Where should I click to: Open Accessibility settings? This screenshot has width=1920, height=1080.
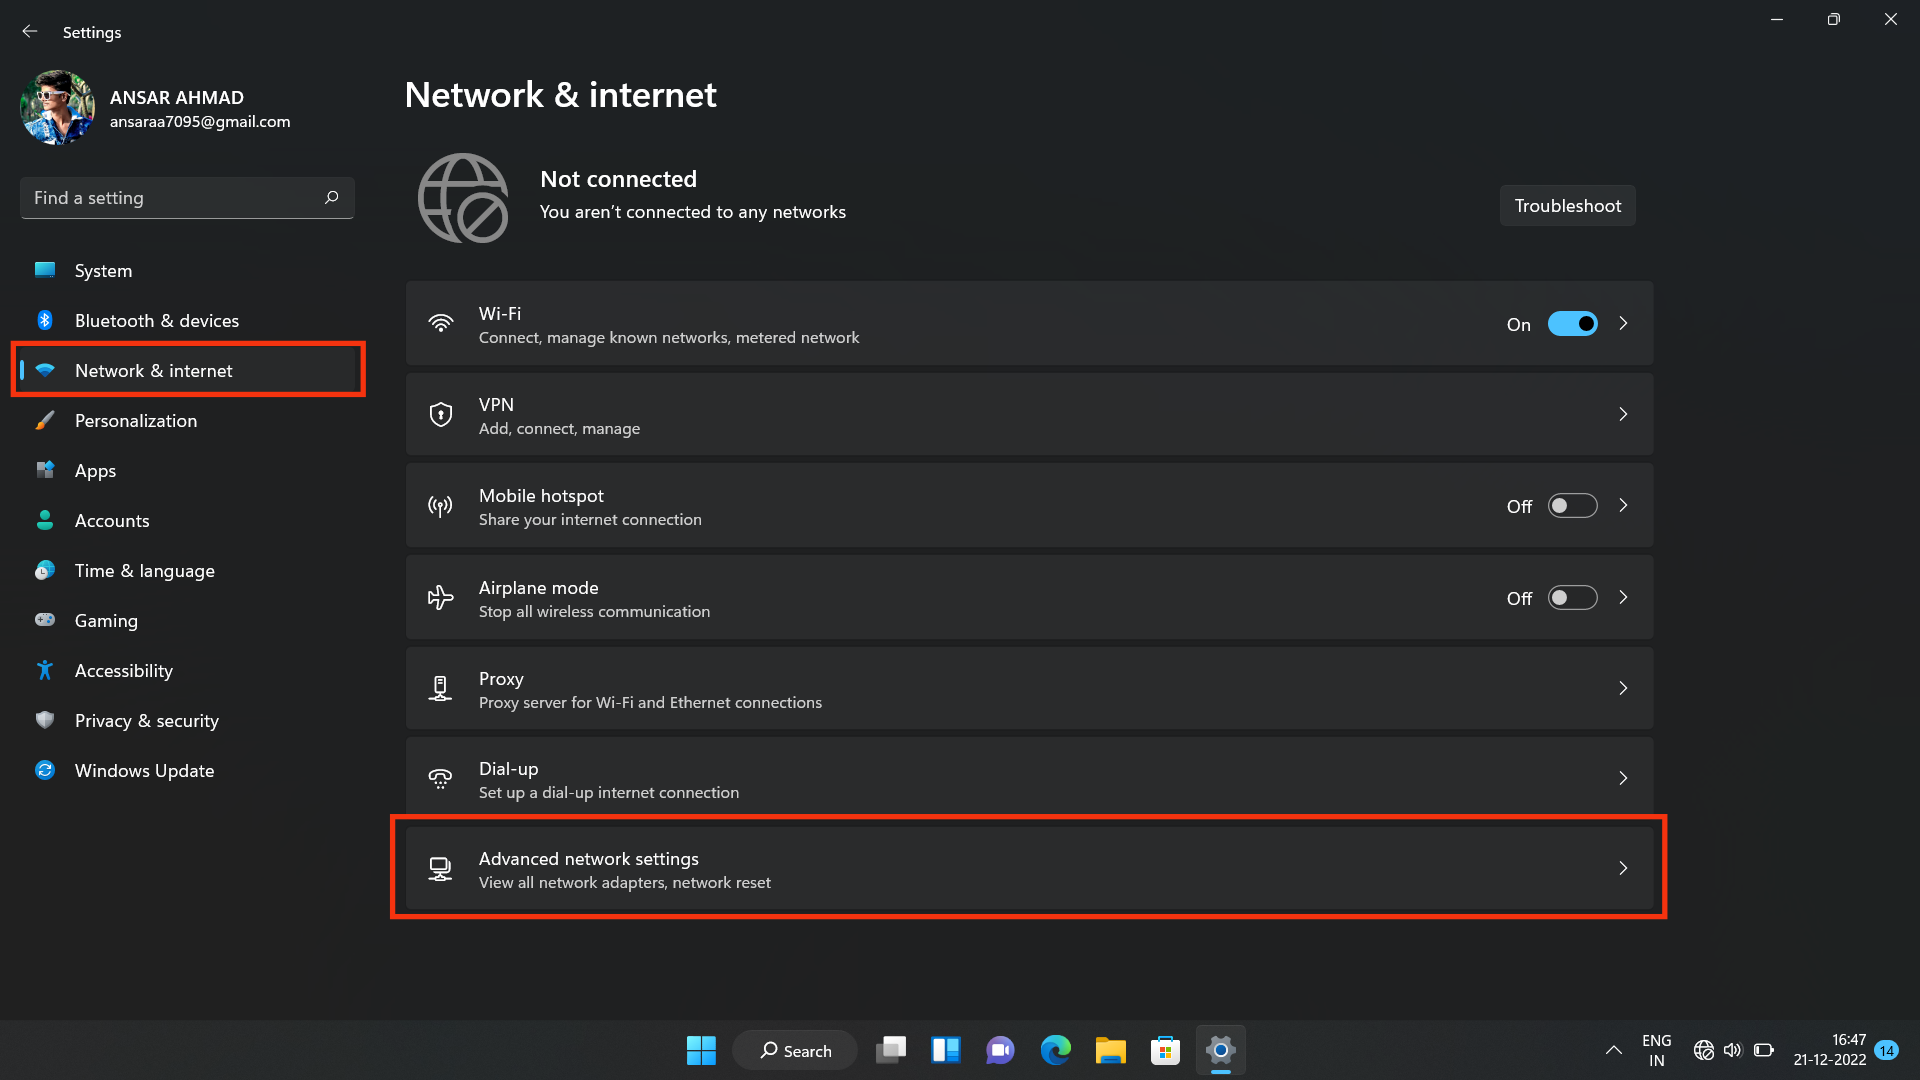(188, 671)
